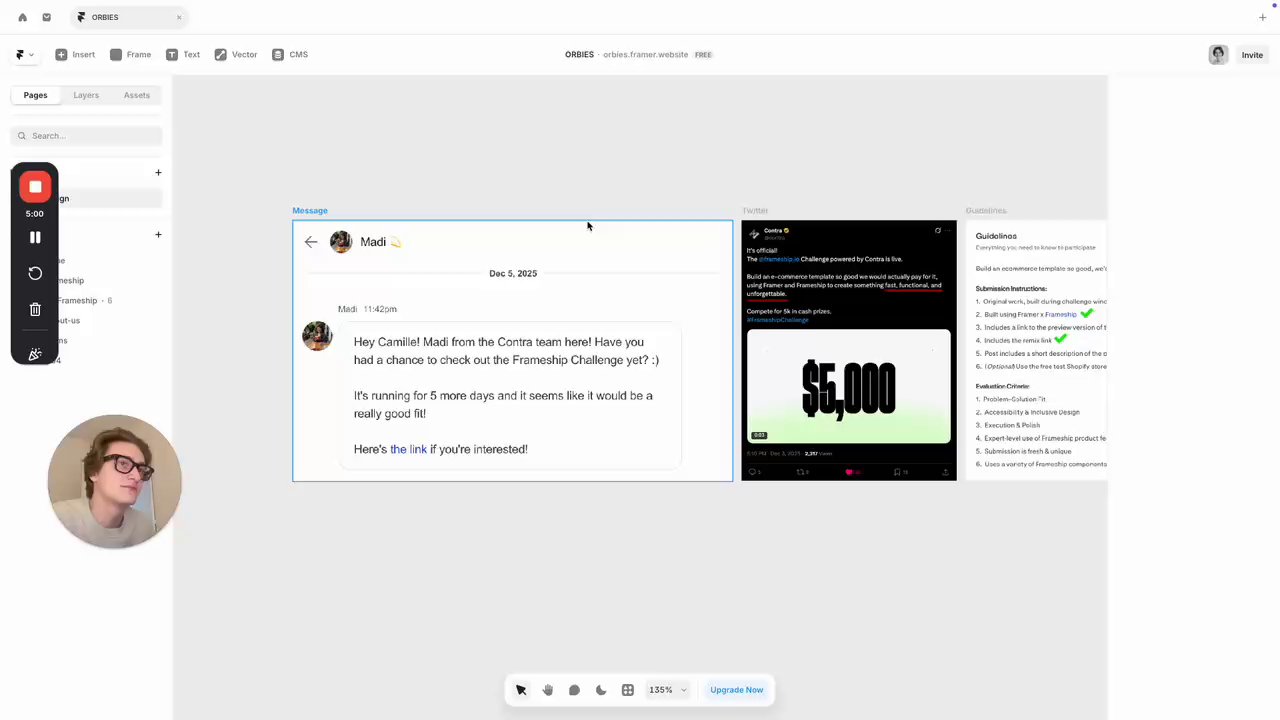Select the Twitter frame label

click(x=755, y=210)
